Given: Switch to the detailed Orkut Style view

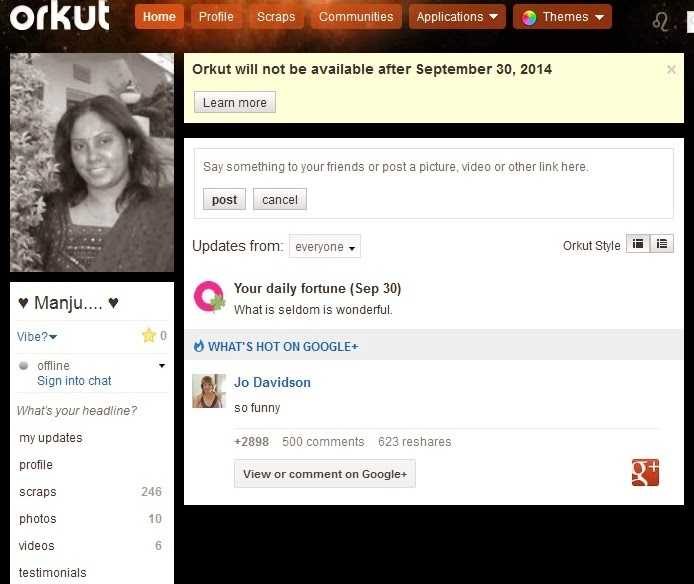Looking at the screenshot, I should pos(638,244).
